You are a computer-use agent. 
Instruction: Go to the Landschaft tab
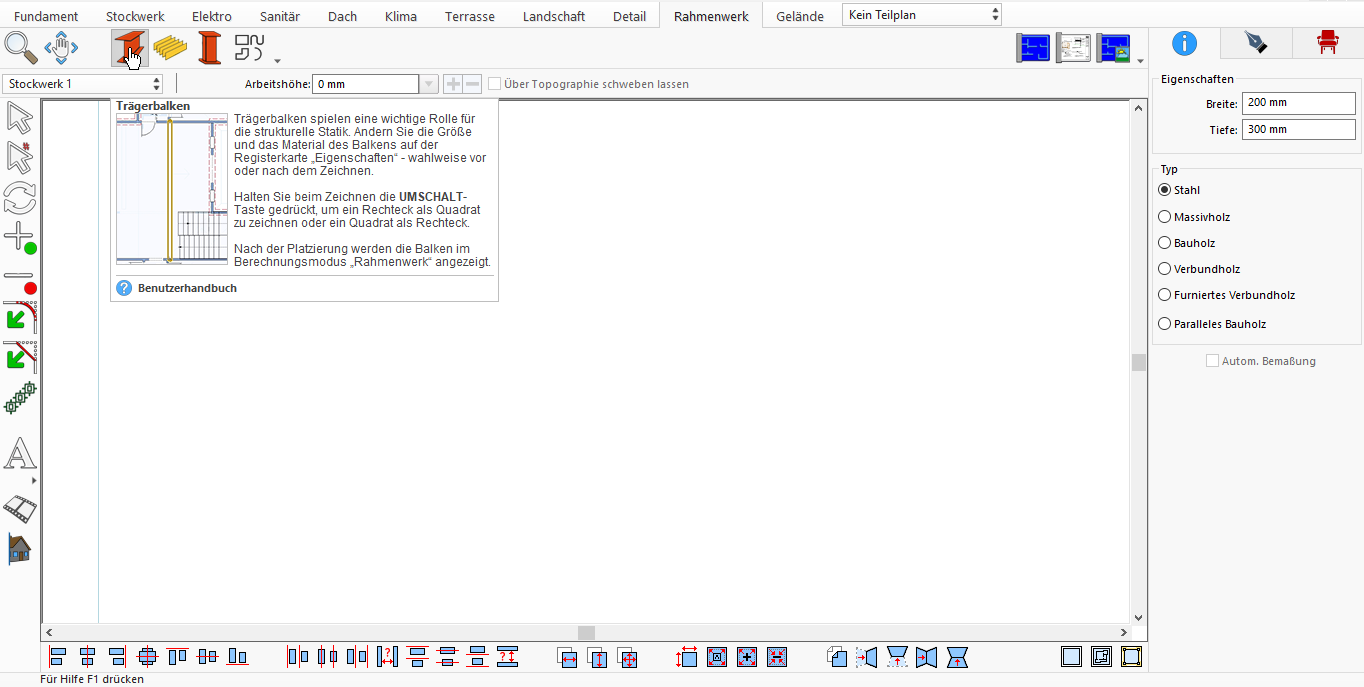554,16
